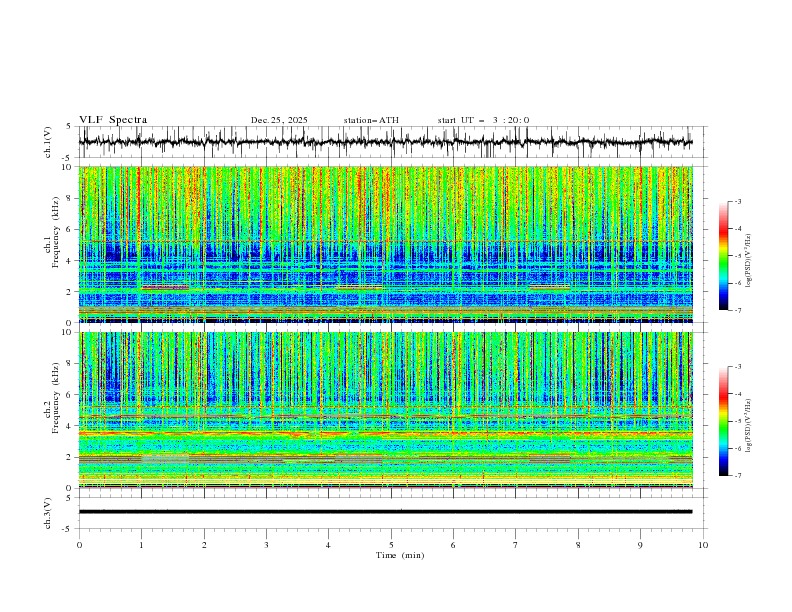Click the ch.1 voltage waveform trace panel

[390, 142]
